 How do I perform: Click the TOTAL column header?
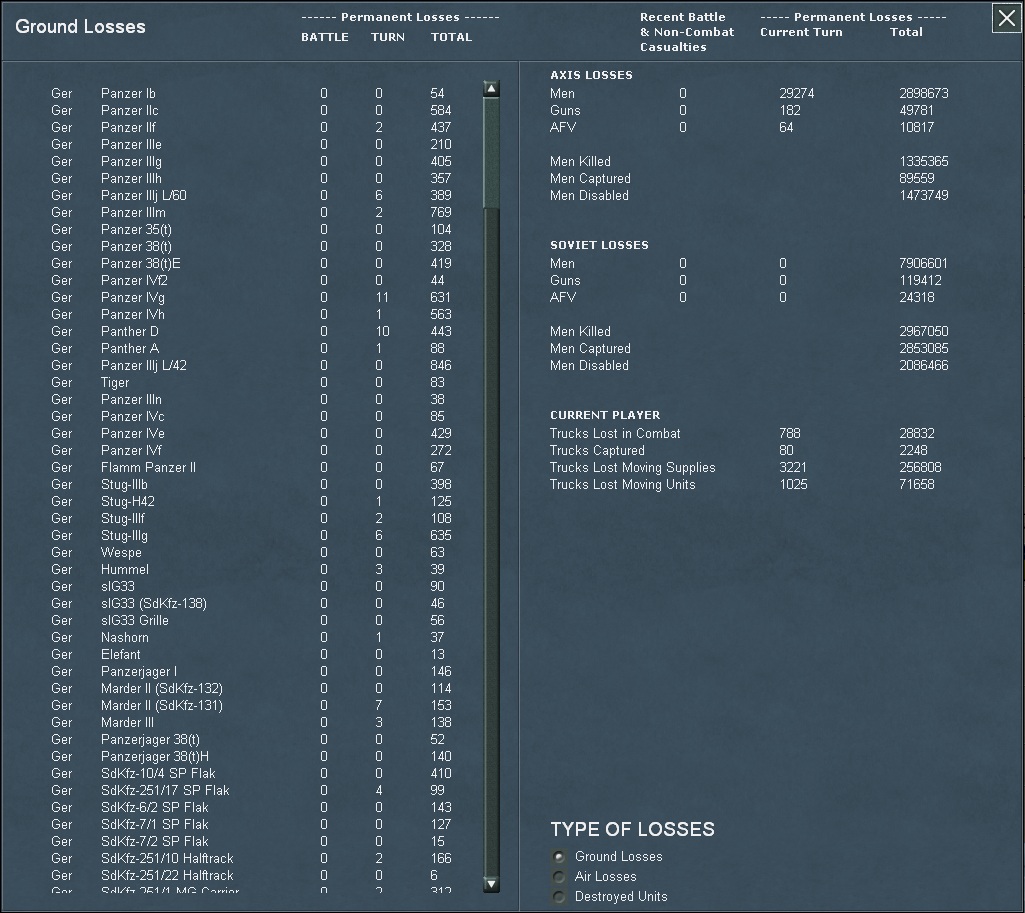click(451, 37)
